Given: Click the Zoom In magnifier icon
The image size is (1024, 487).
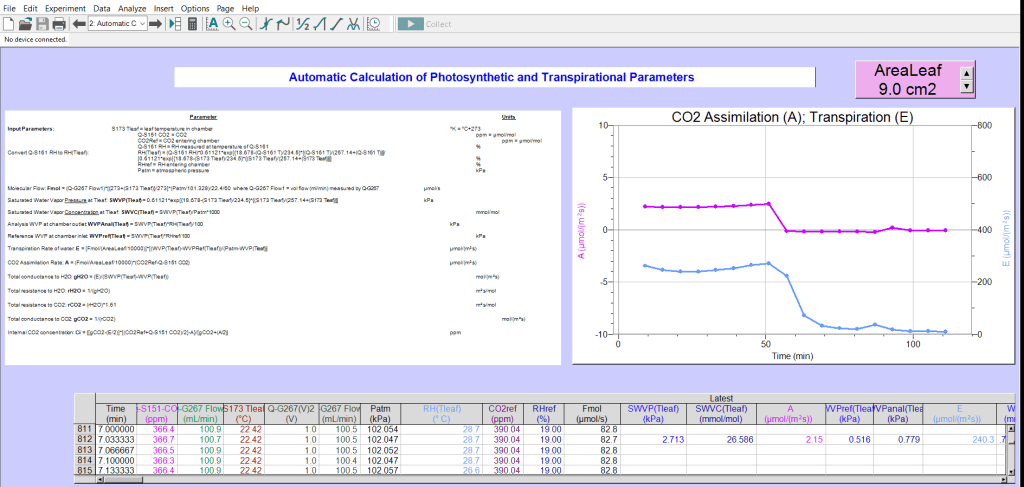Looking at the screenshot, I should coord(229,23).
